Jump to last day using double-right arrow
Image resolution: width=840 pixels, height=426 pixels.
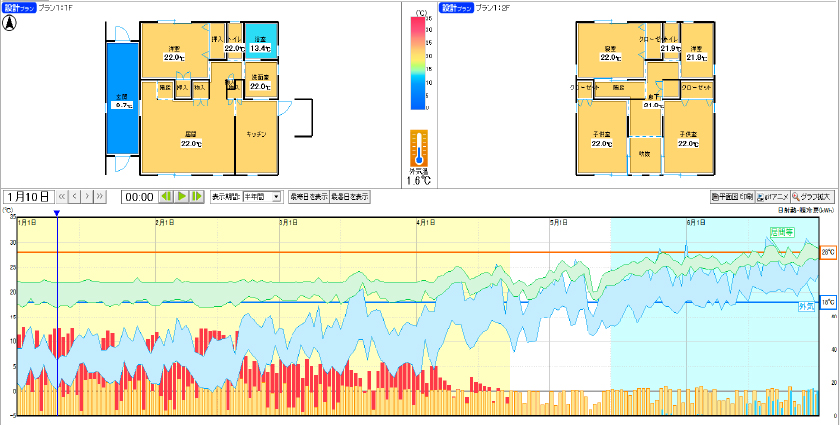(x=100, y=197)
